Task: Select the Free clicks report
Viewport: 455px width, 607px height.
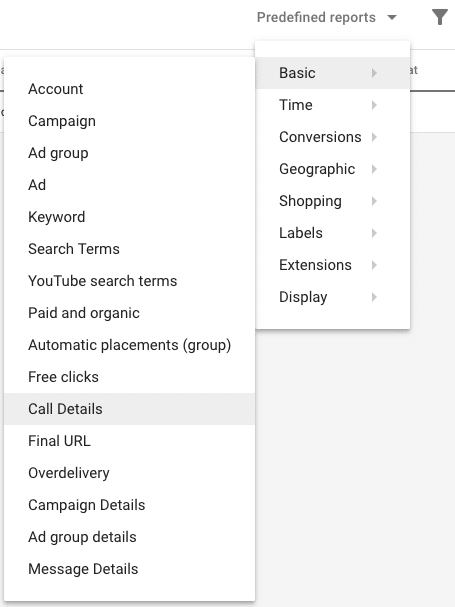Action: [130, 377]
